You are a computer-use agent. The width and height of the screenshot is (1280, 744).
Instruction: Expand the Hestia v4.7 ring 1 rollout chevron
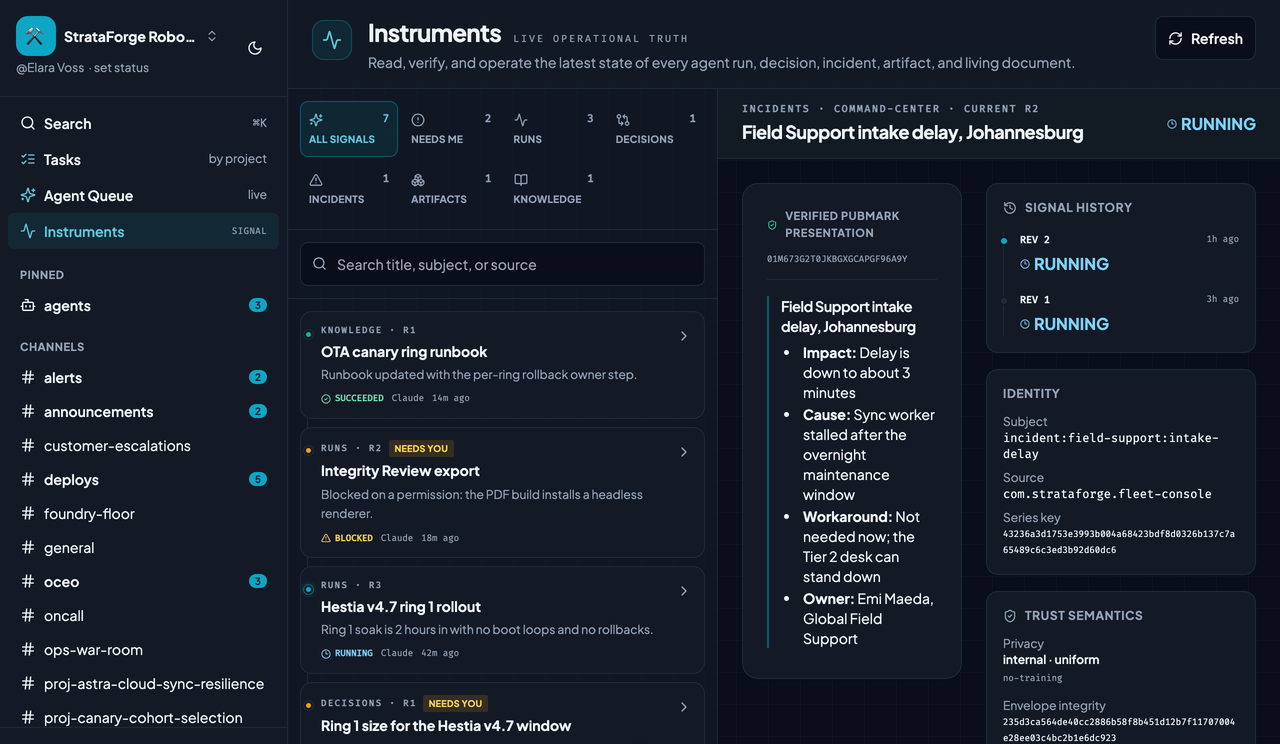point(684,591)
